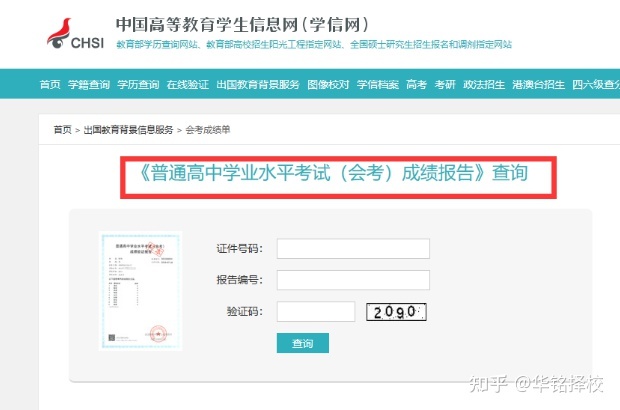
Task: Open 首页 in the teal navigation bar
Action: [x=50, y=85]
